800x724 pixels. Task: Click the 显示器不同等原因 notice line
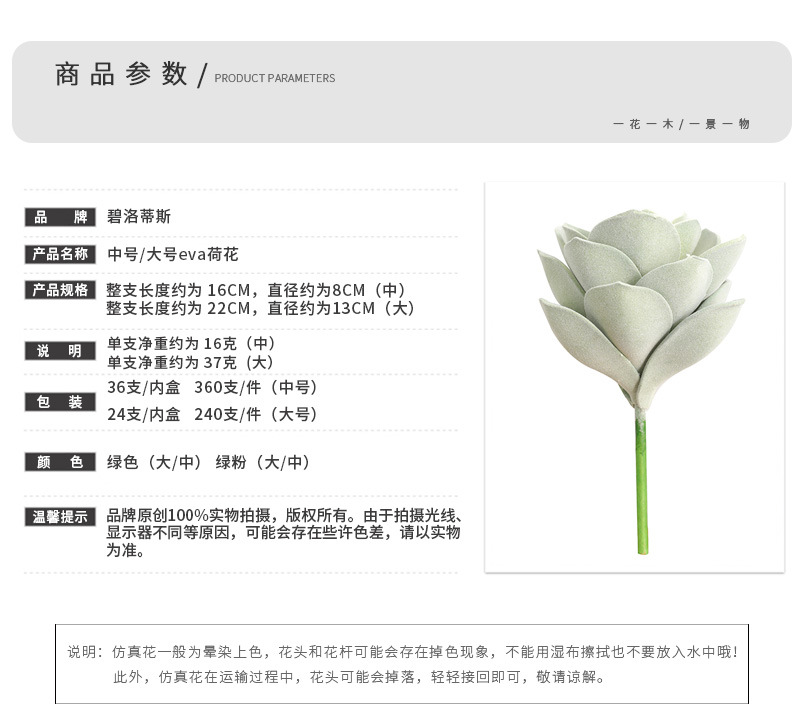[x=283, y=533]
